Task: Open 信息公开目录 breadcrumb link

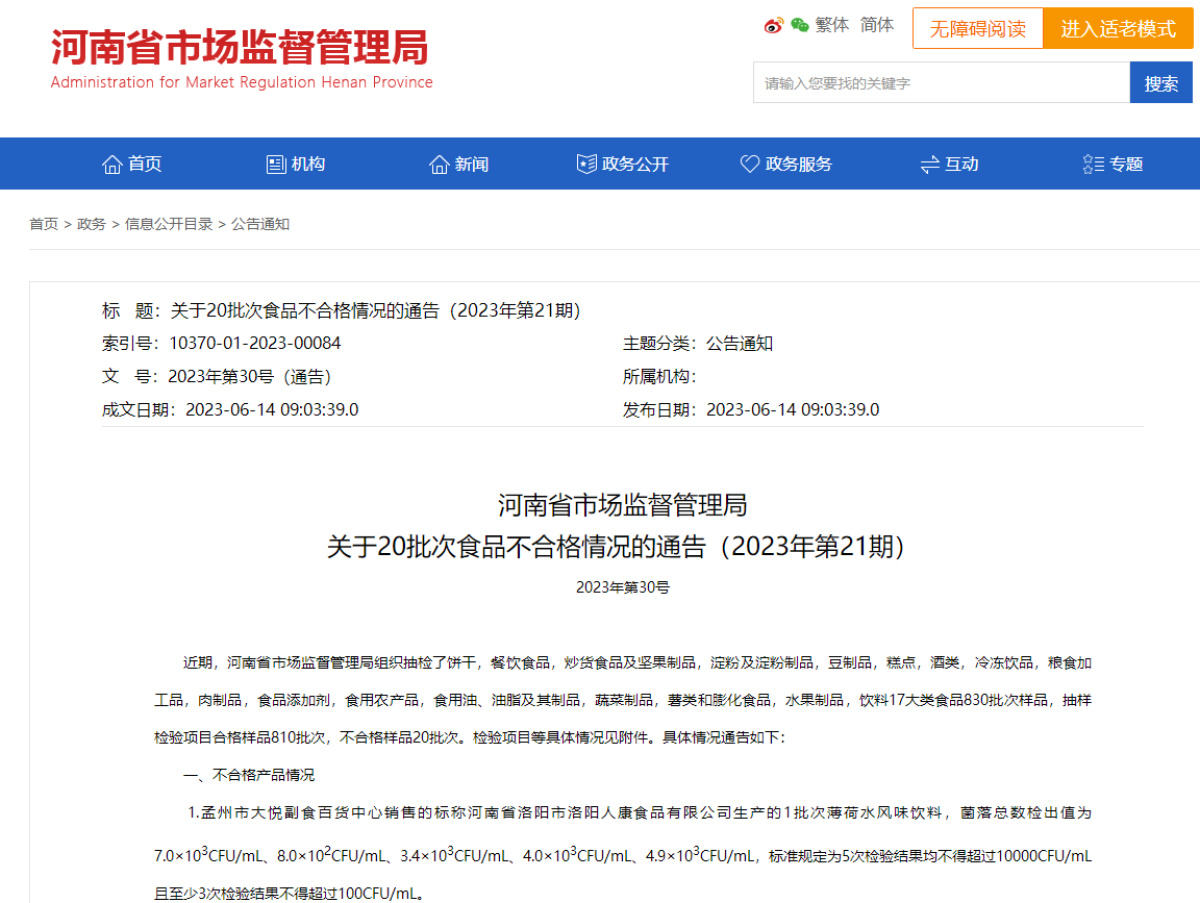Action: (168, 224)
